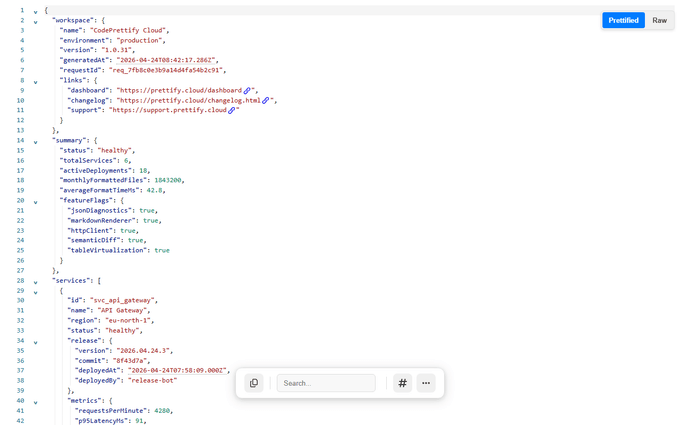Click line number 13 in gutter
This screenshot has width=680, height=425.
20,130
